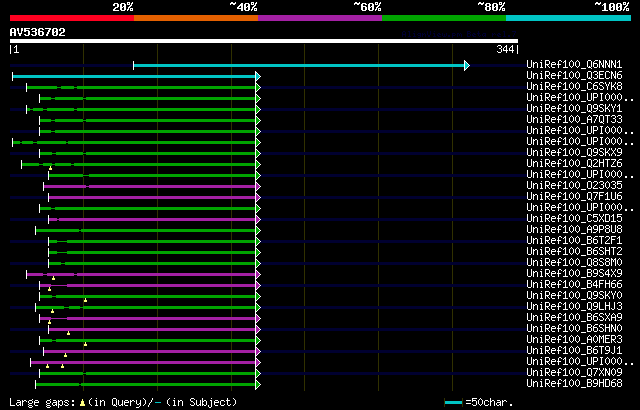Click the query end position label 344
Image resolution: width=640 pixels, height=410 pixels.
click(x=505, y=49)
